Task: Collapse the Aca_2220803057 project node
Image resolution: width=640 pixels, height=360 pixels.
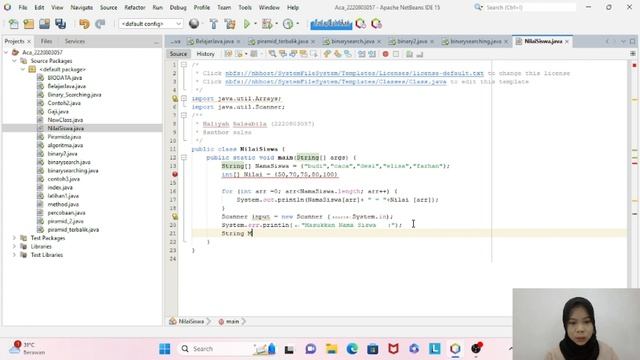Action: (6, 52)
